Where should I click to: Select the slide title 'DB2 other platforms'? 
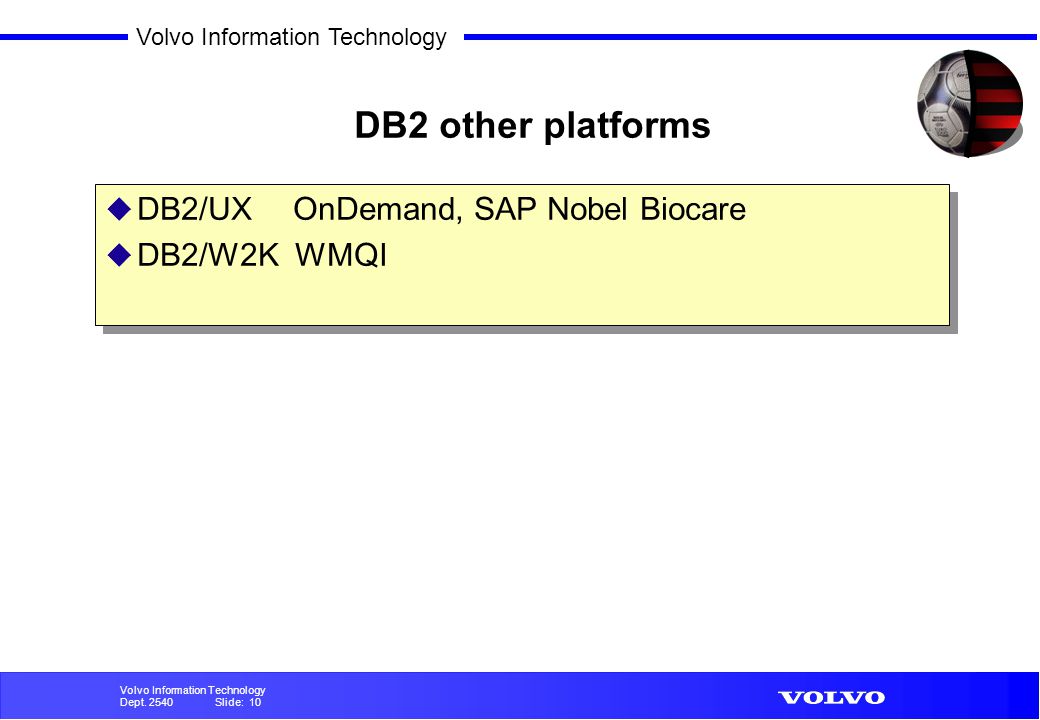tap(533, 125)
